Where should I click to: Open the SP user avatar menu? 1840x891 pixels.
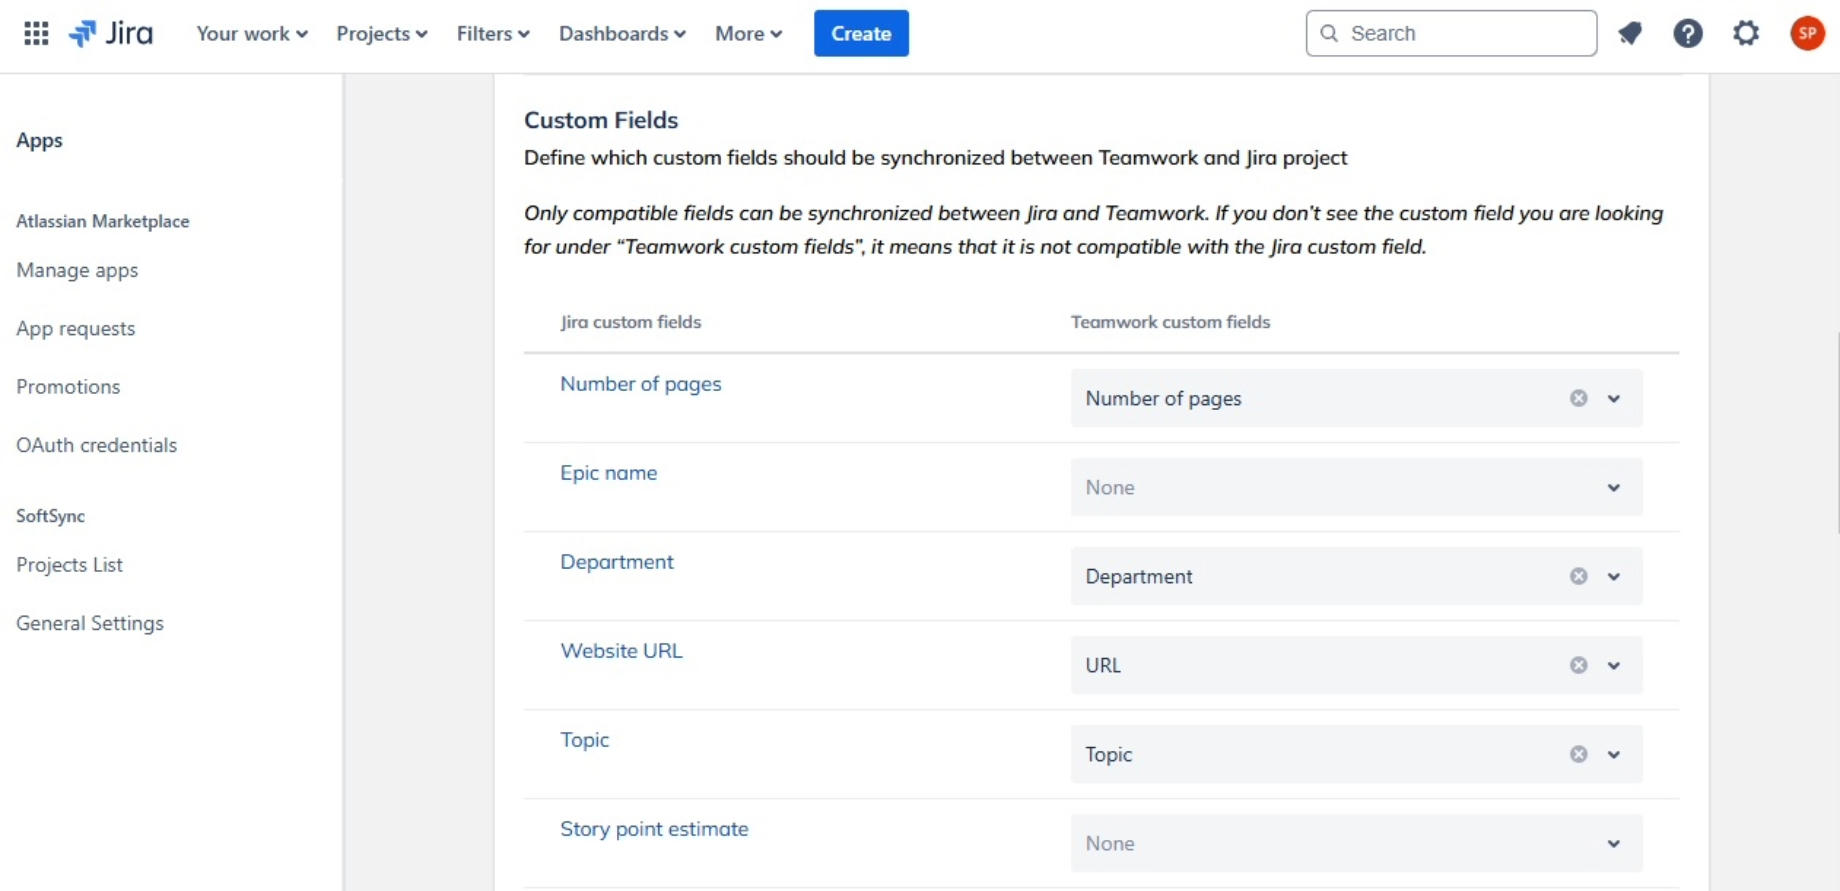tap(1807, 33)
